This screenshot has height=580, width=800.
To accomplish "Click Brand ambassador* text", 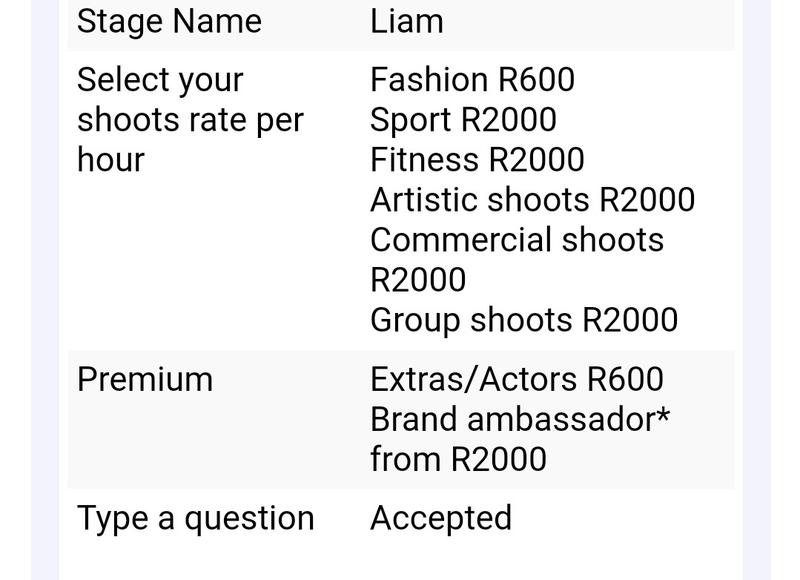I will pos(520,419).
